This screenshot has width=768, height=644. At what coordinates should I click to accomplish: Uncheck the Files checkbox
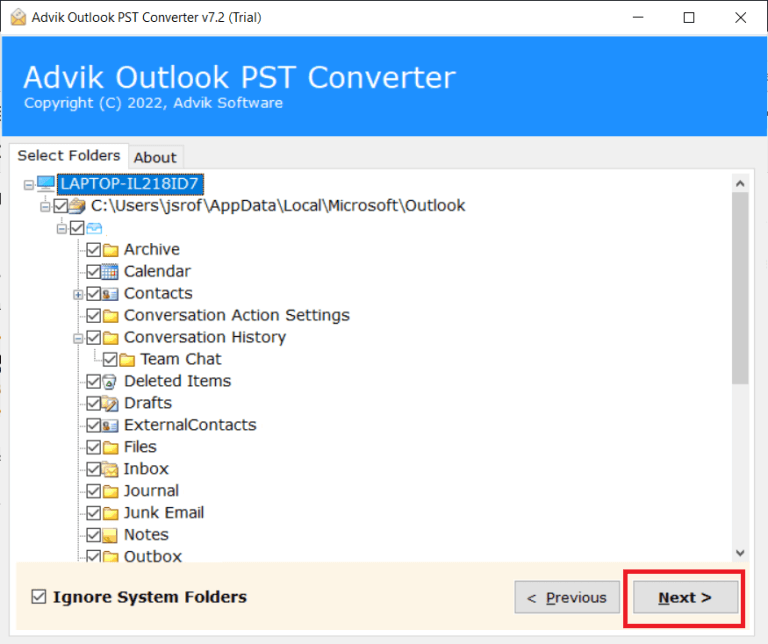(x=94, y=447)
